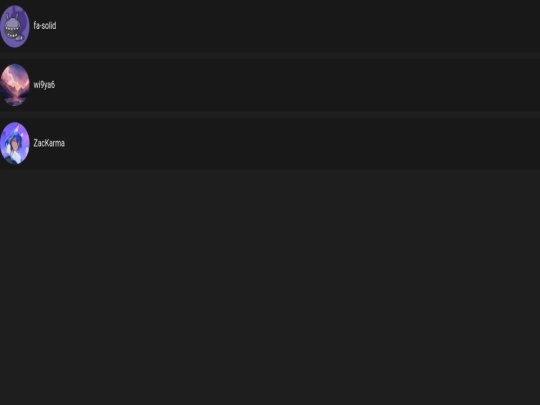Select the ZacKarma user row
This screenshot has height=405, width=540.
pyautogui.click(x=270, y=143)
